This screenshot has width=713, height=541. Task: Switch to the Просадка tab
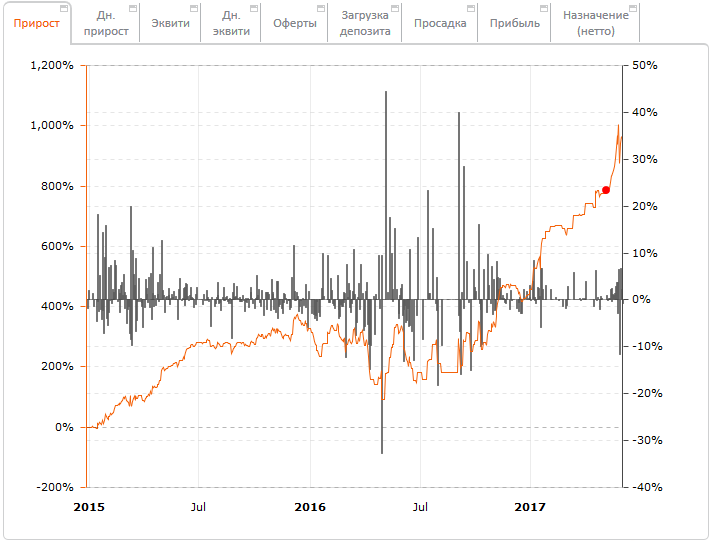click(x=441, y=23)
